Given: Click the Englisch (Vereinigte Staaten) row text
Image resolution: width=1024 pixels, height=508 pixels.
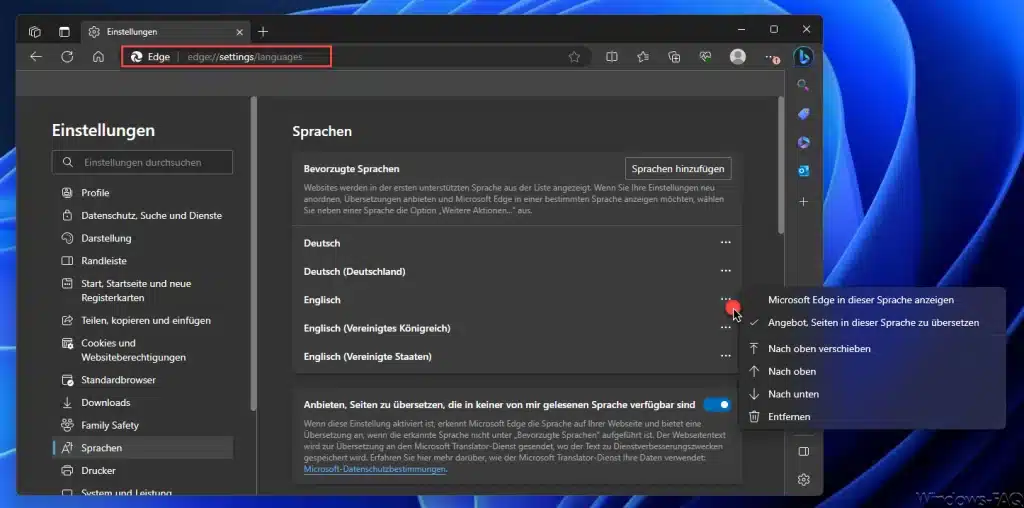Looking at the screenshot, I should tap(368, 357).
